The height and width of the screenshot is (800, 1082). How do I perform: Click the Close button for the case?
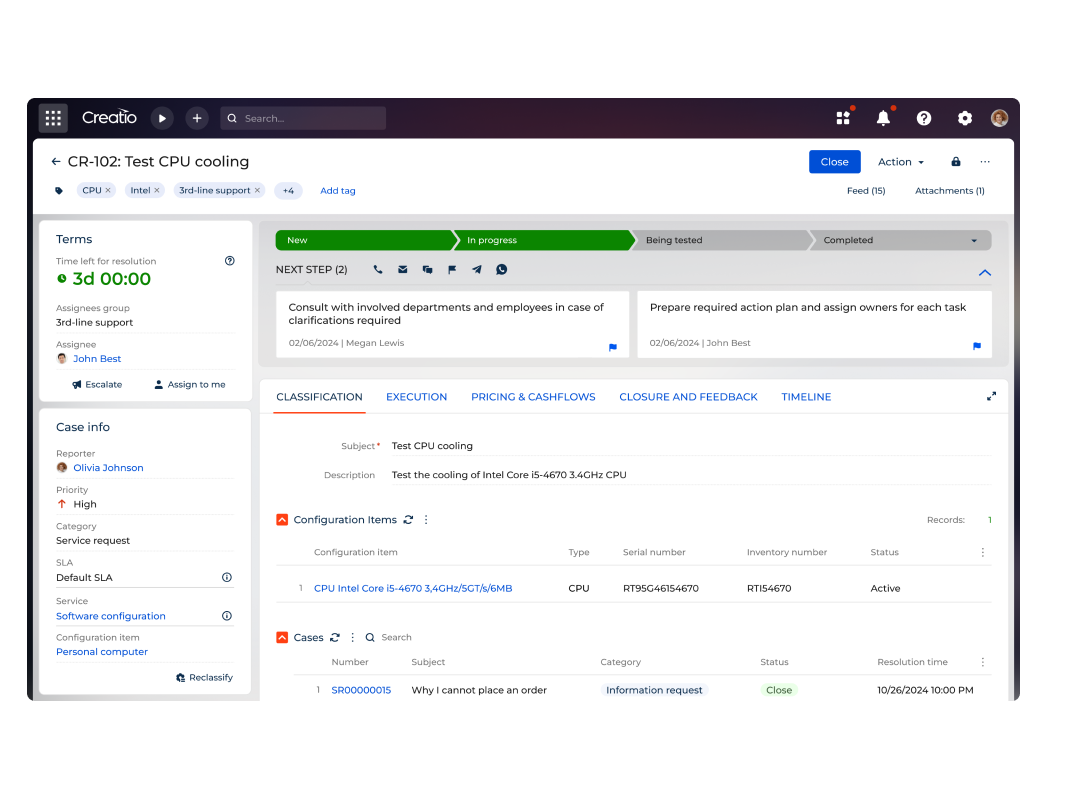pos(834,161)
